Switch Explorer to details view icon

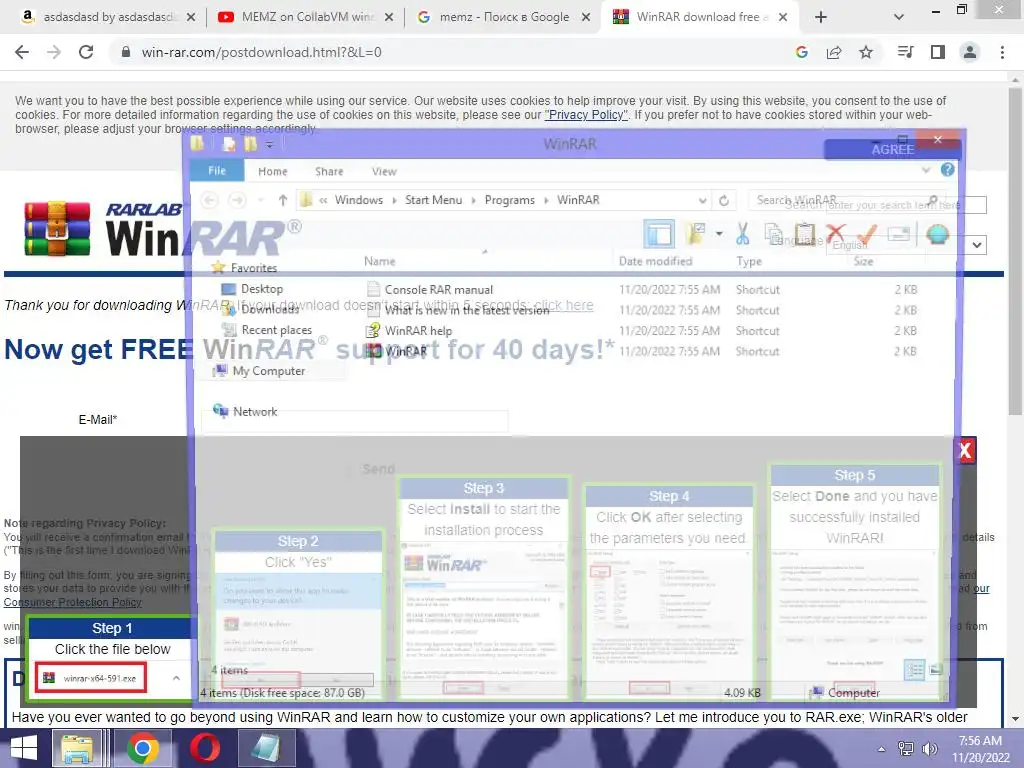click(x=915, y=670)
